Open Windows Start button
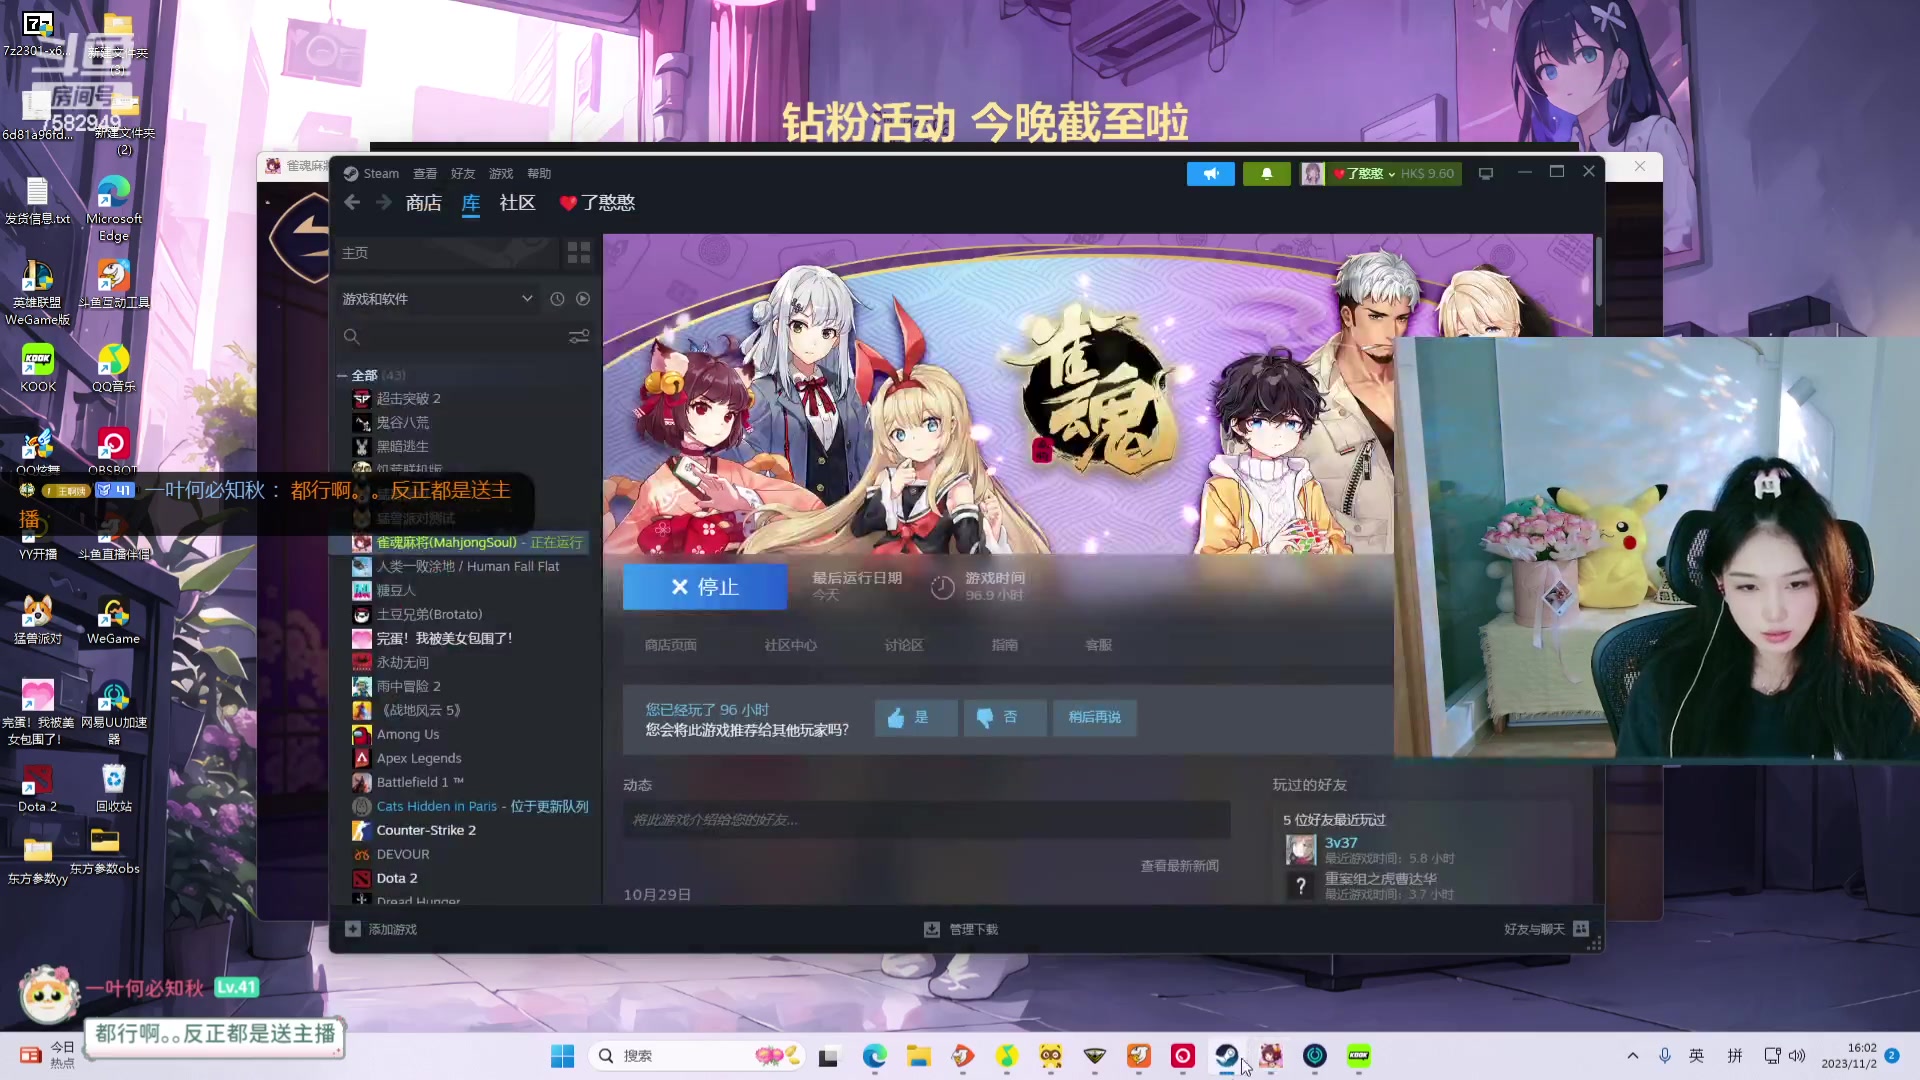Screen dimensions: 1920x1080 563,1056
